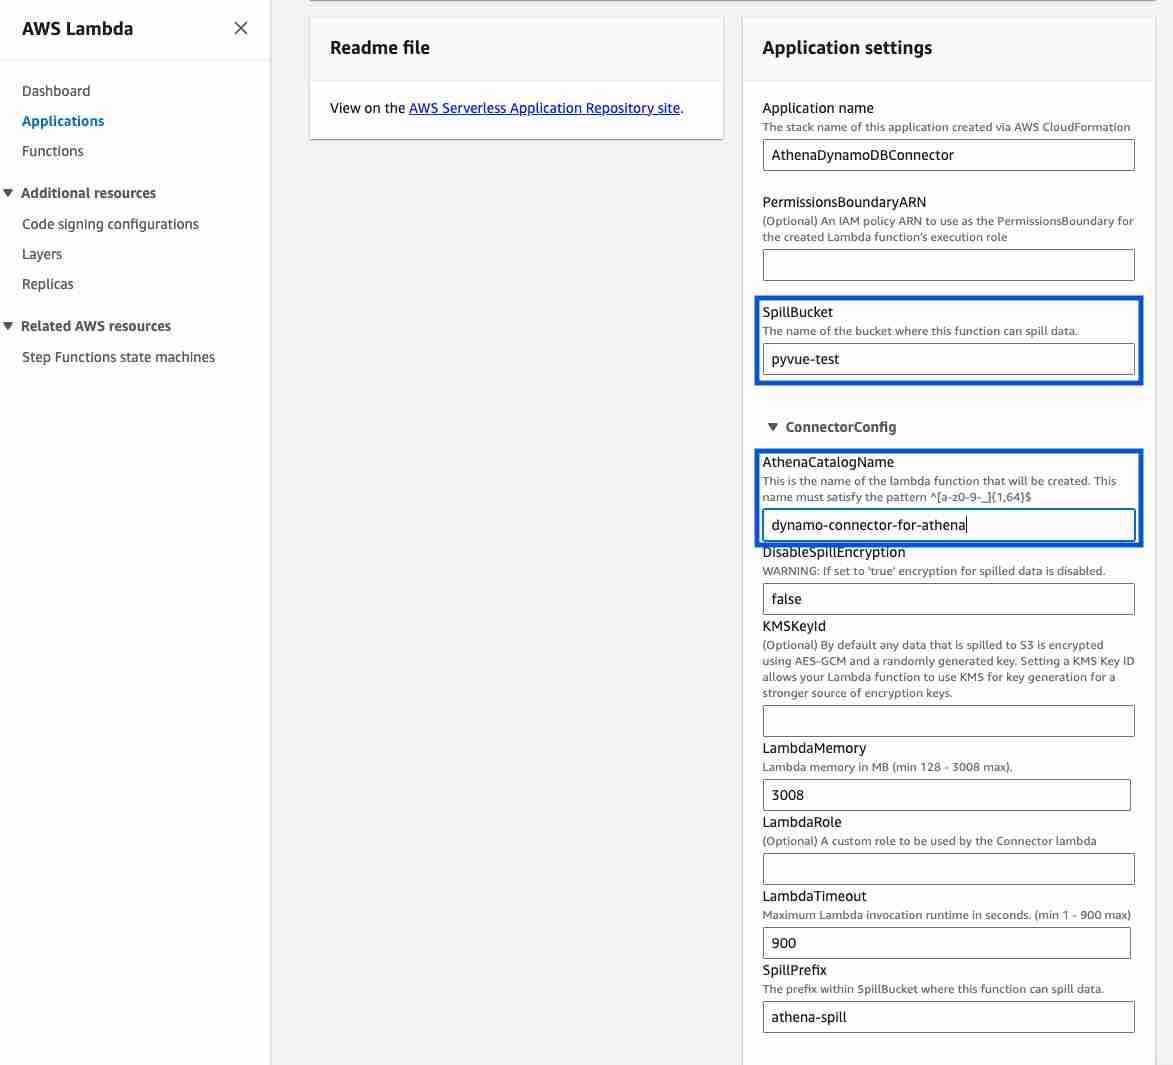Open Functions in the sidebar
1173x1065 pixels.
[x=52, y=151]
